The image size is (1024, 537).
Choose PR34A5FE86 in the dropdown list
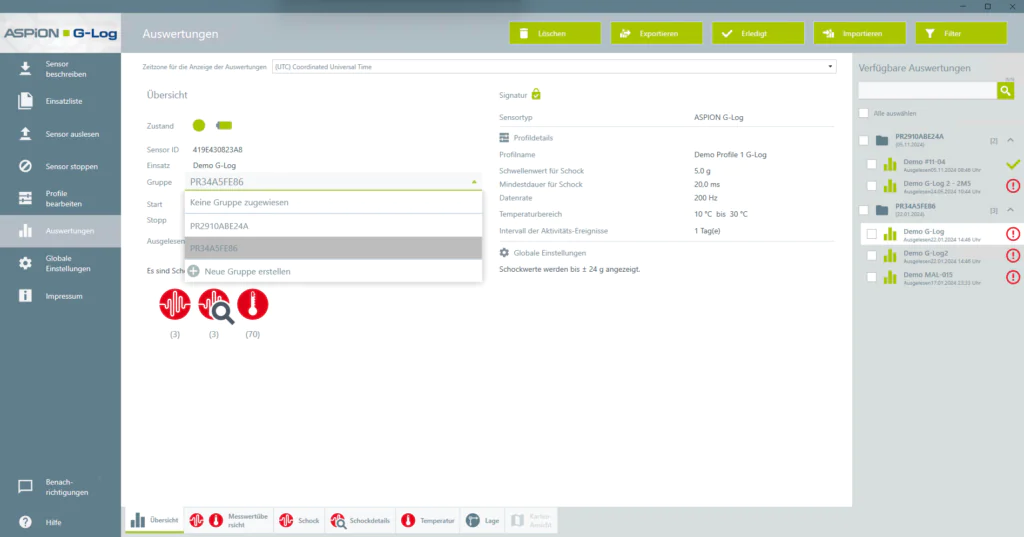click(334, 248)
